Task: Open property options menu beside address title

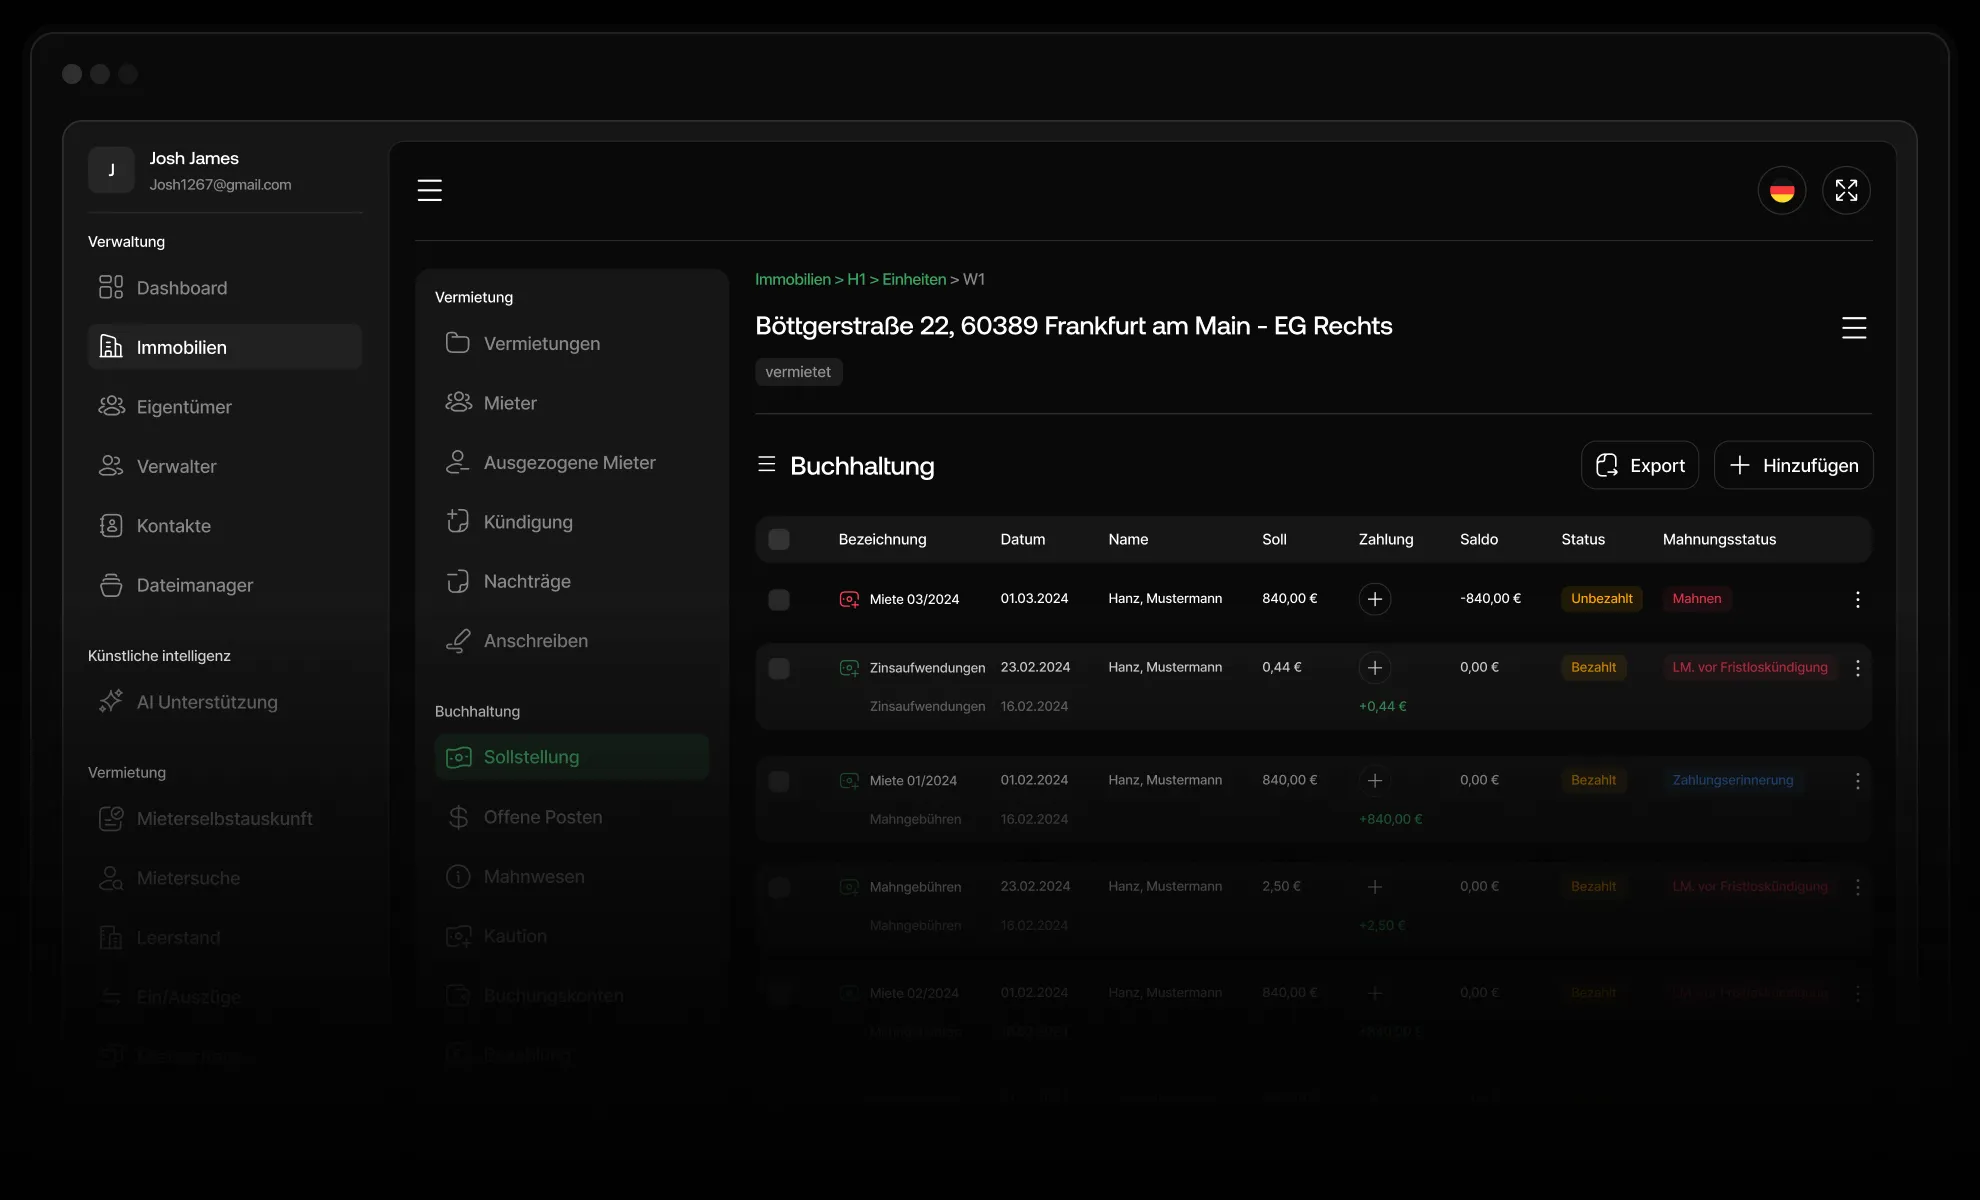Action: (1853, 328)
